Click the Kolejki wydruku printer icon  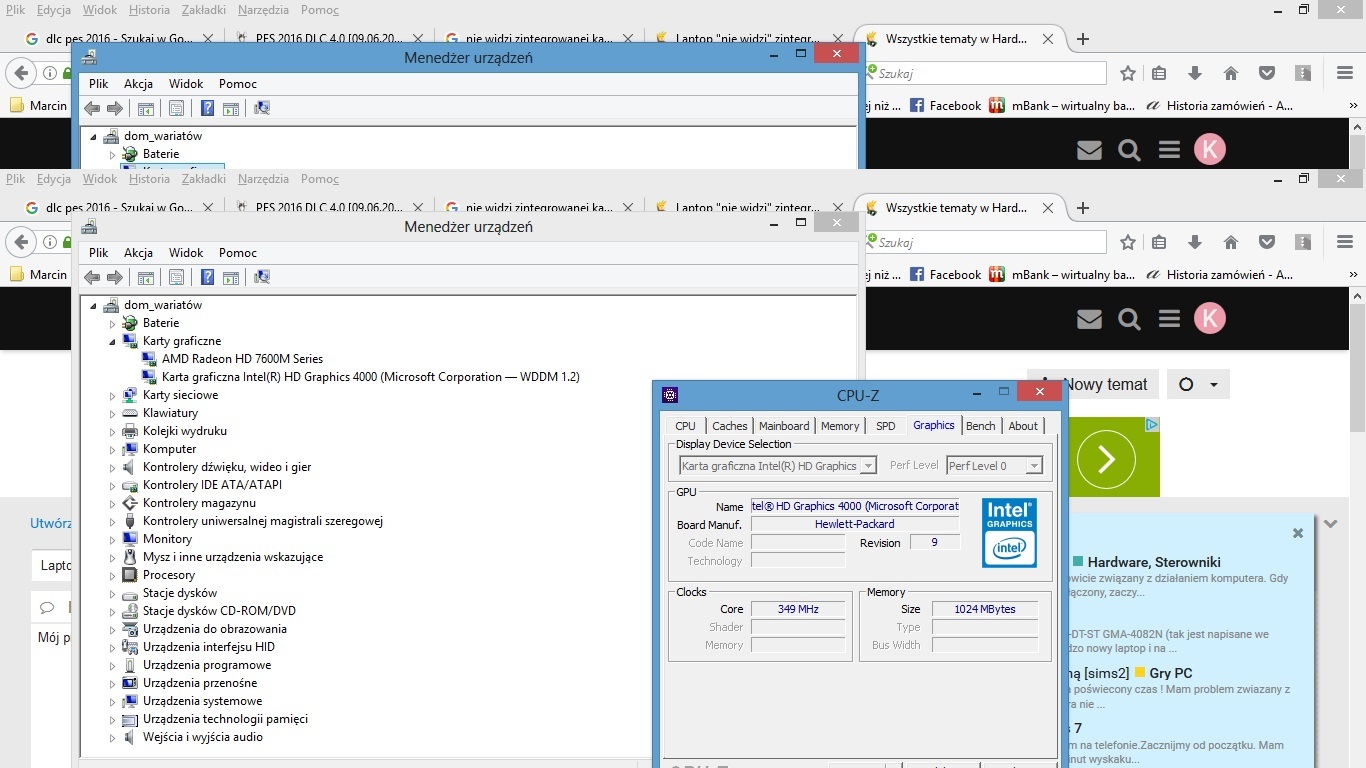point(130,431)
